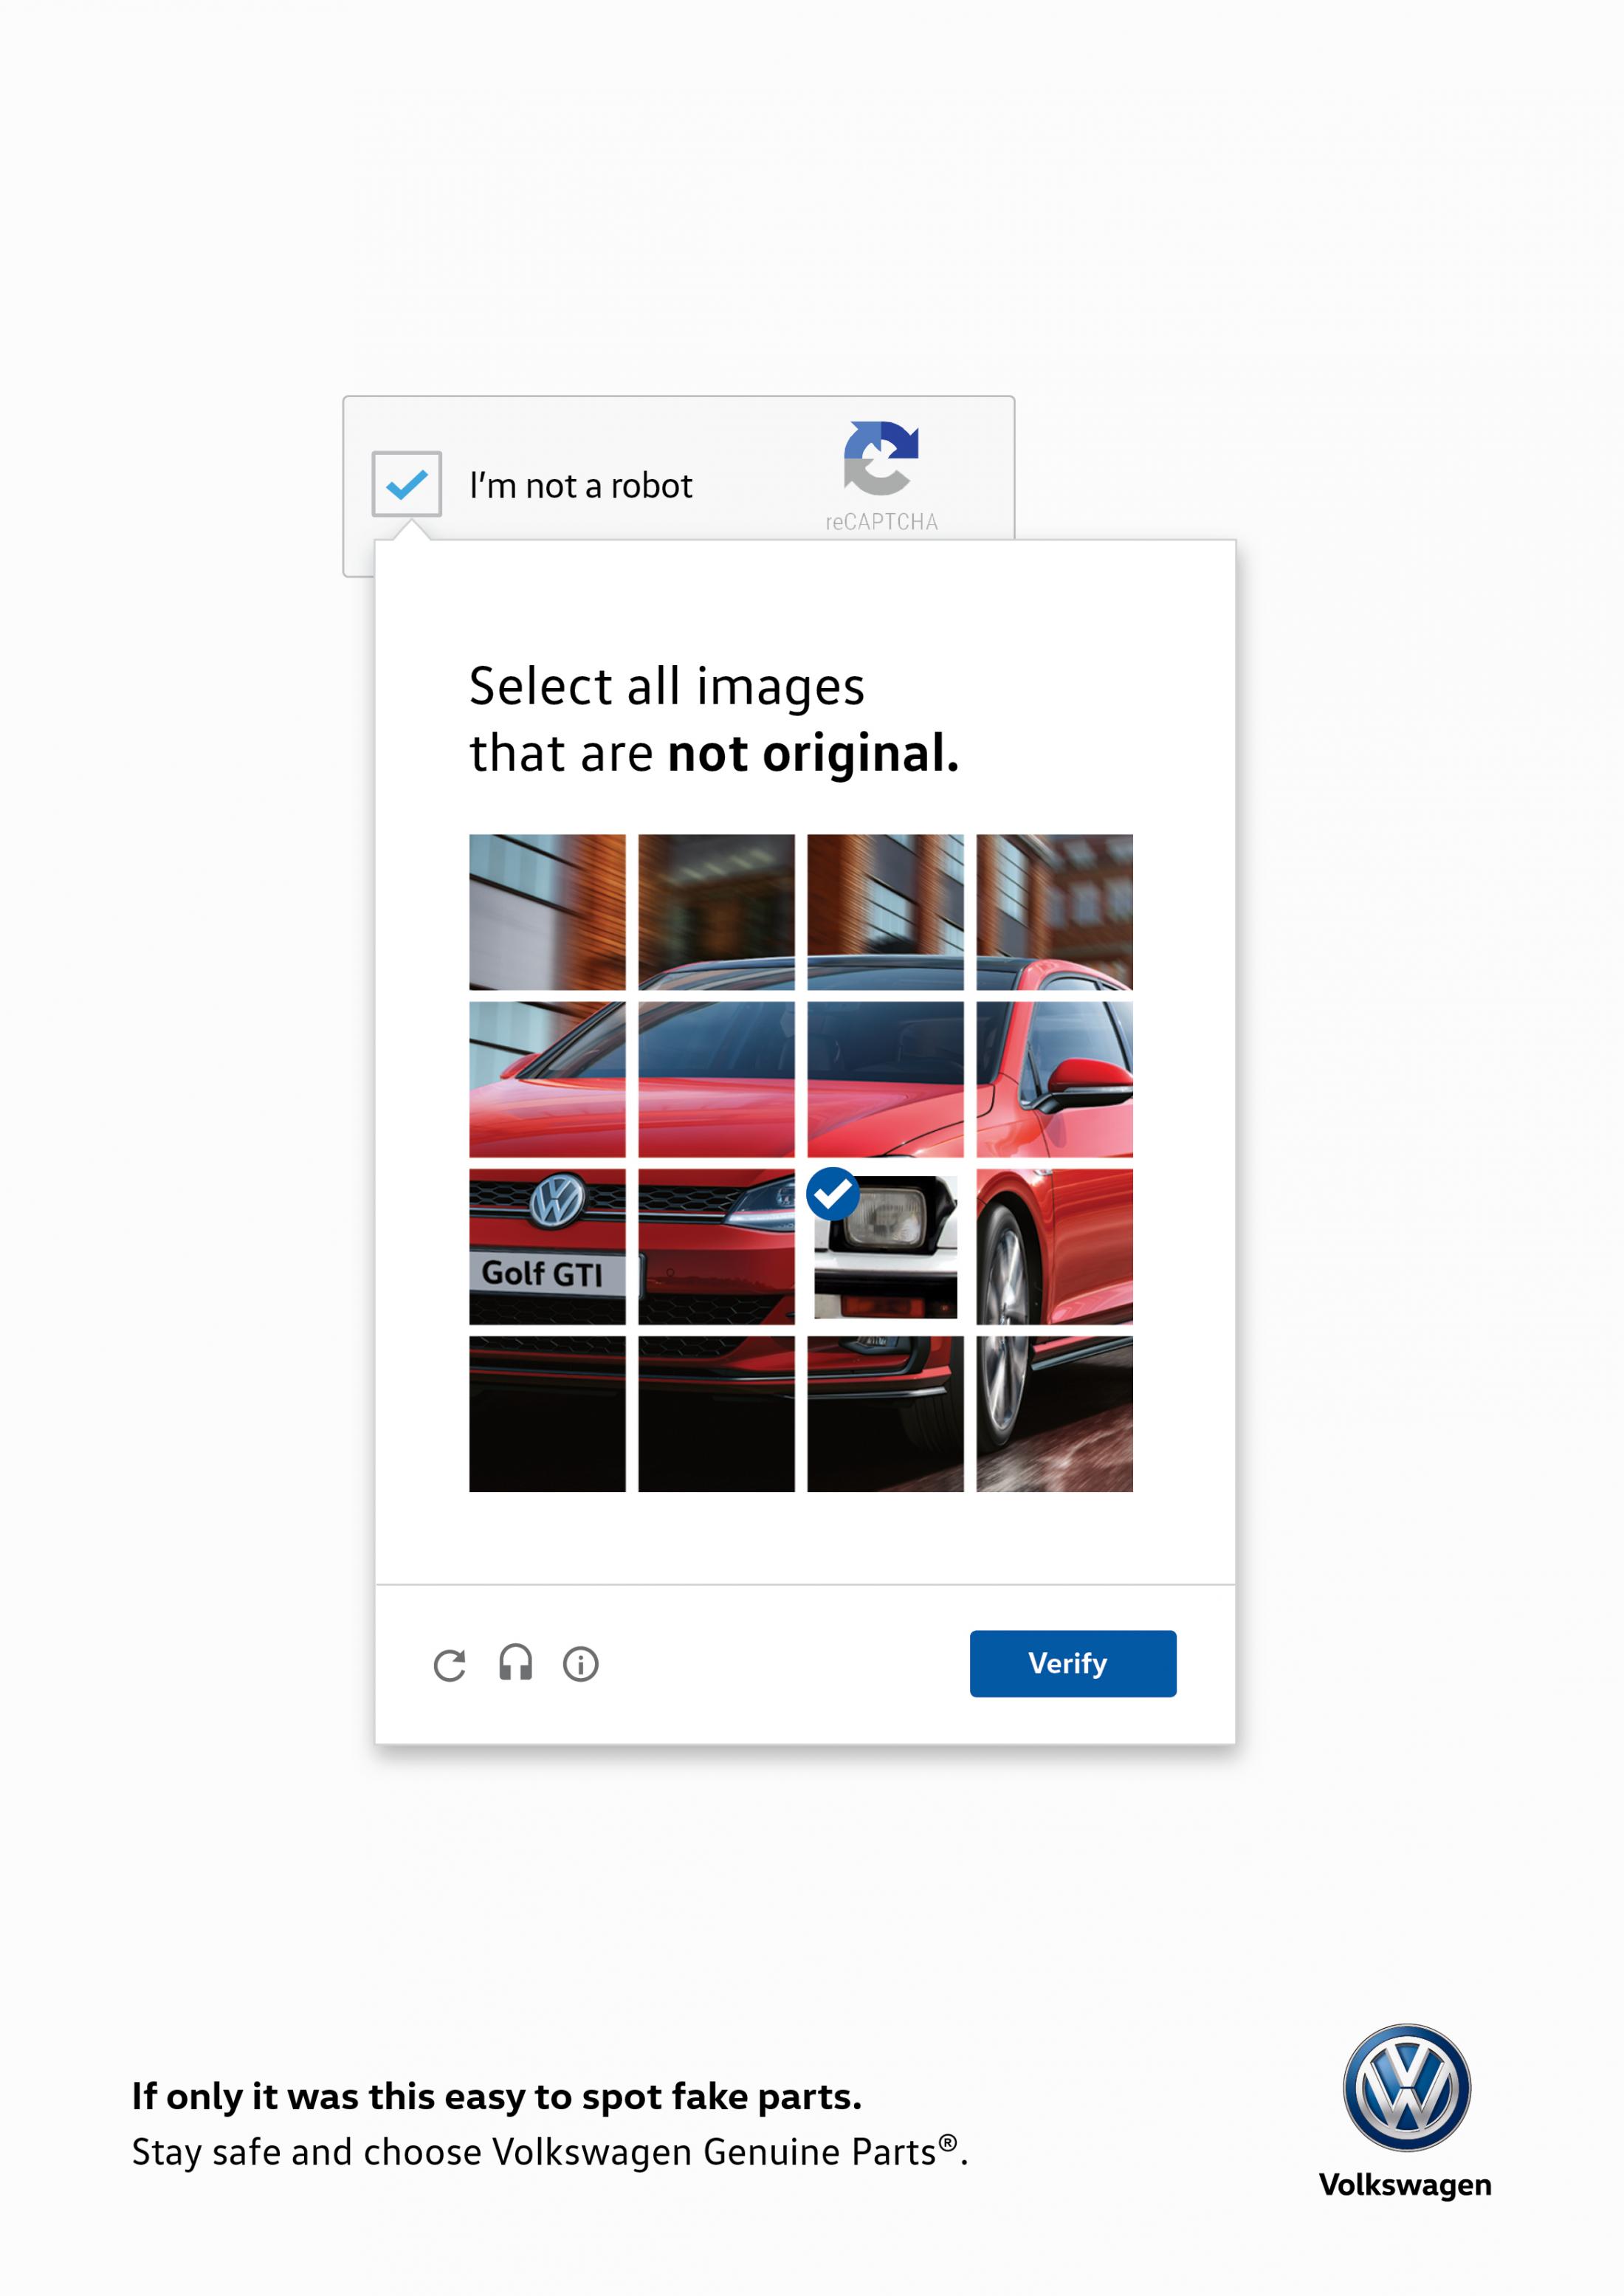Click the blue checkmark on selected tile

click(832, 1193)
